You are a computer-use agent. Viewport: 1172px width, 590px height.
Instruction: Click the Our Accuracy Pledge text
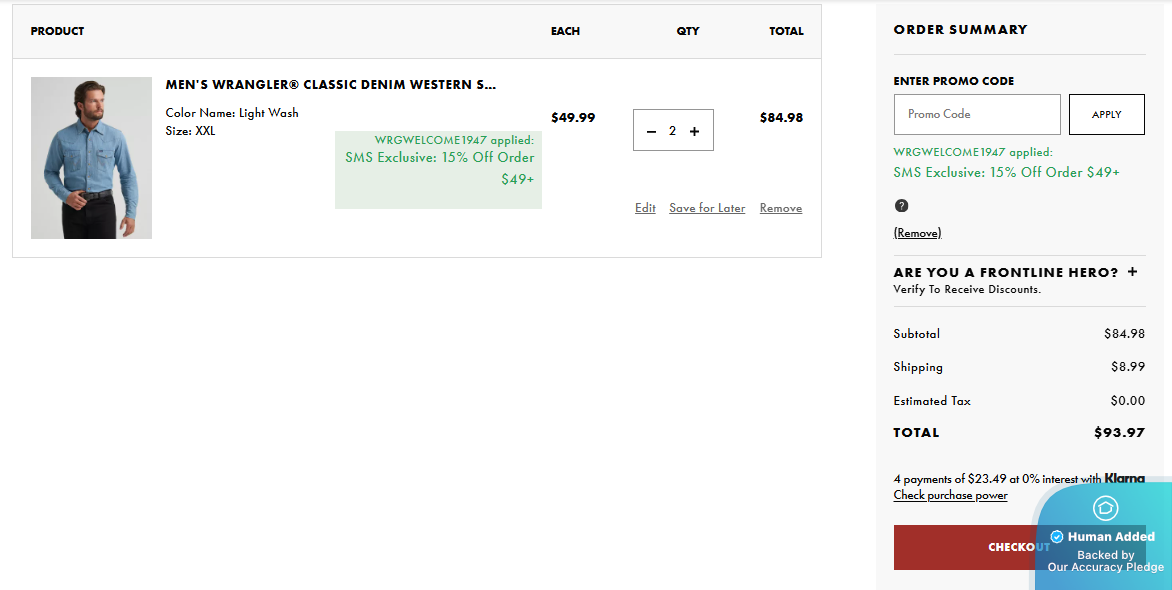[x=1105, y=567]
